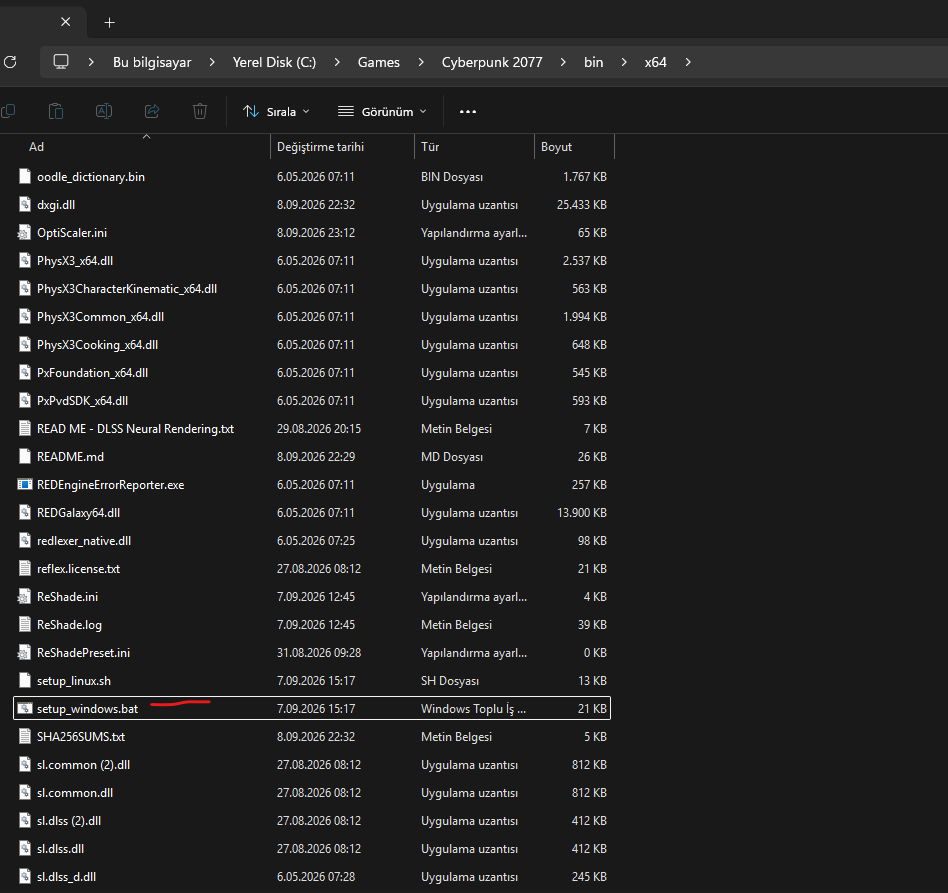Select PxPvdSDK_x64.dll file name
Screen dimensions: 948x893
click(82, 401)
